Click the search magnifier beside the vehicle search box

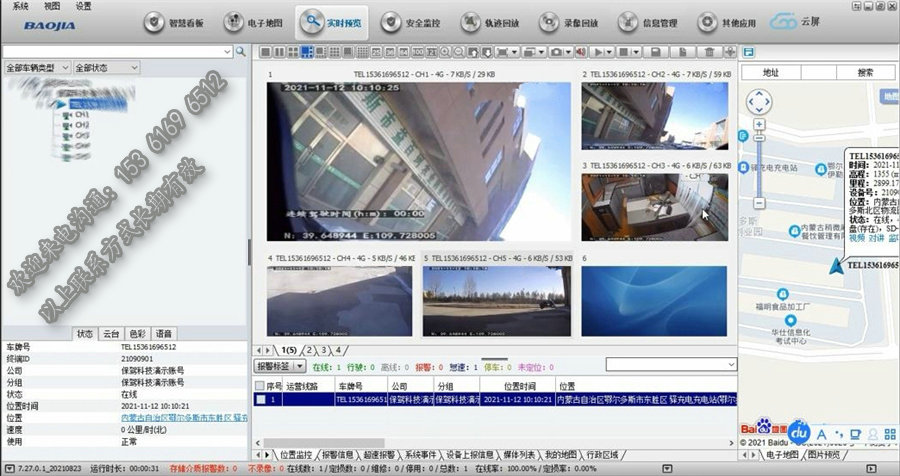click(240, 50)
